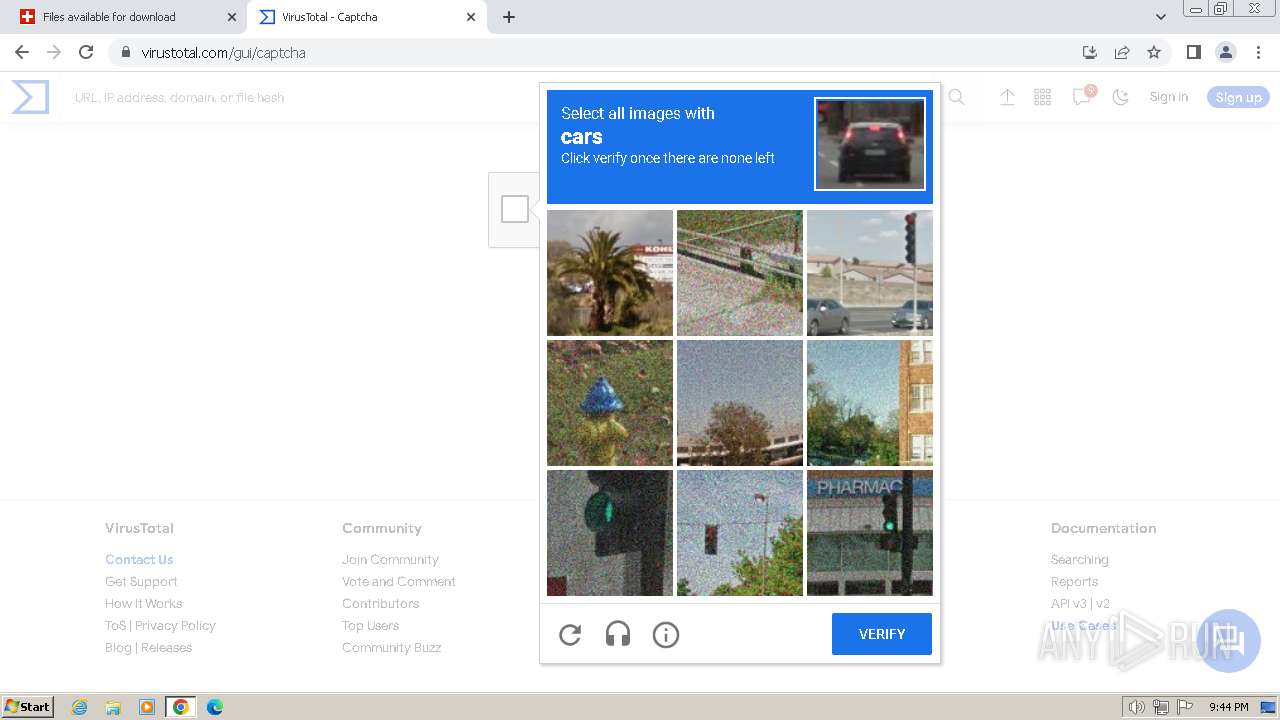Click the VERIFY button
This screenshot has height=720, width=1280.
(x=882, y=634)
